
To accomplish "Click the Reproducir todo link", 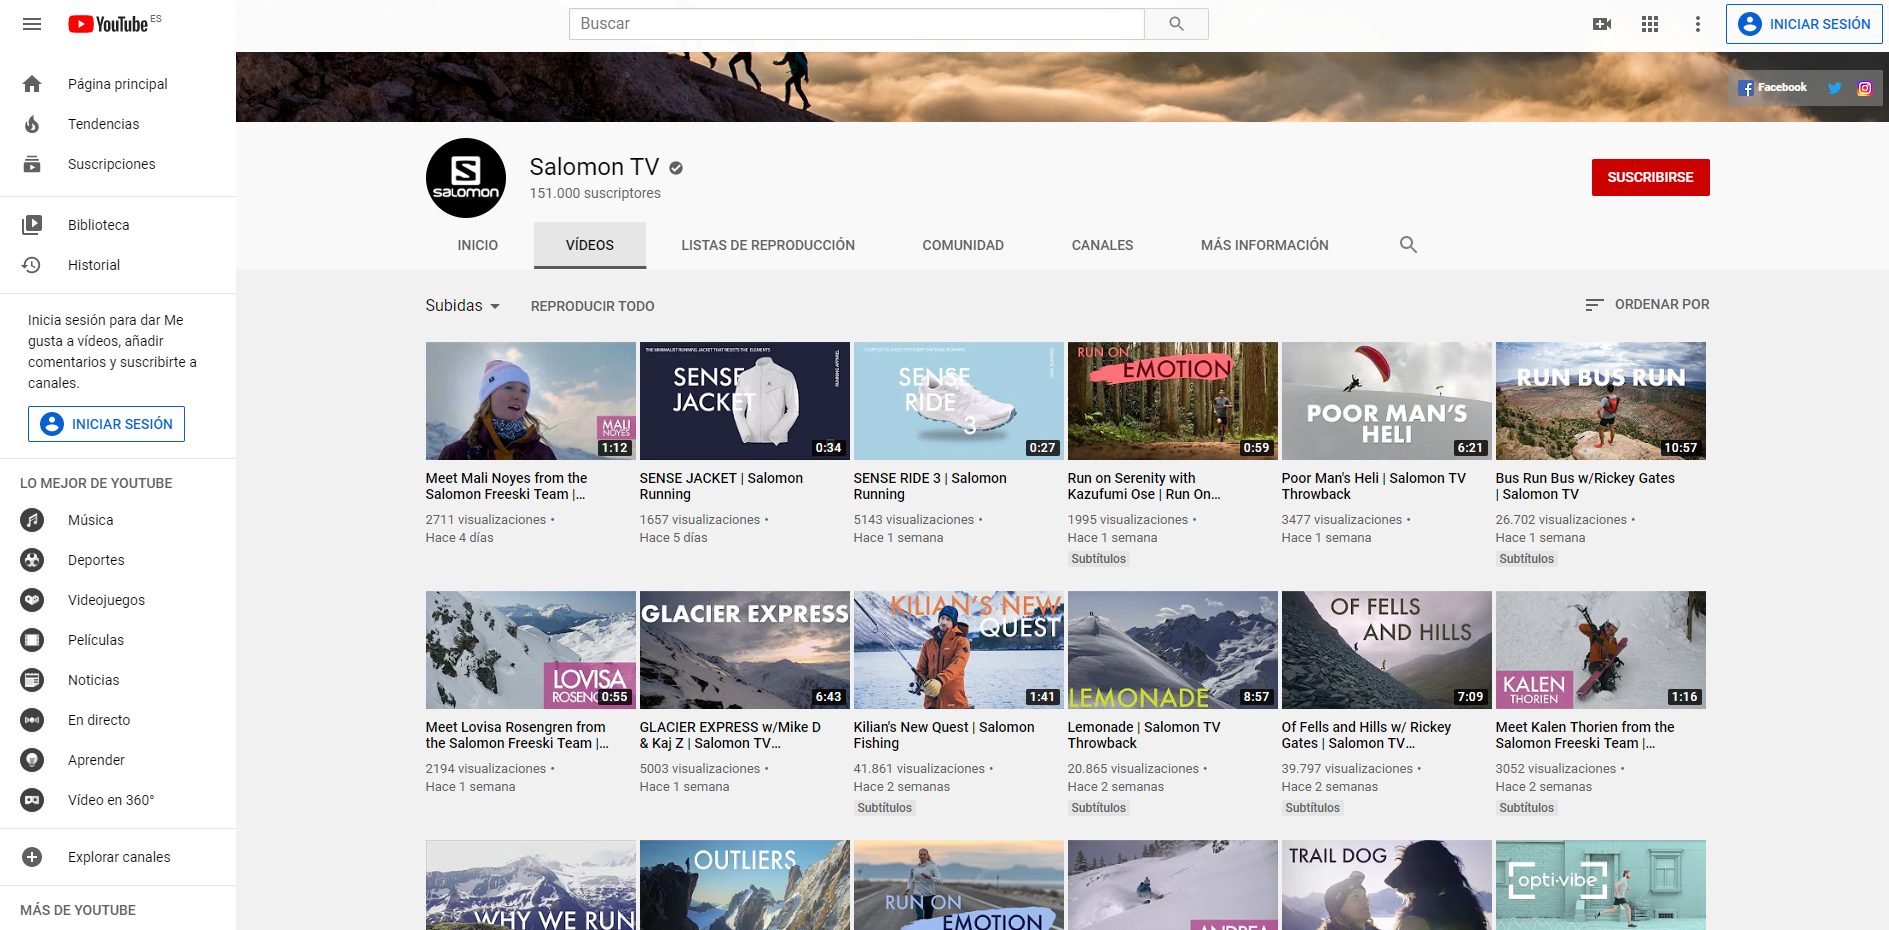I will point(592,306).
